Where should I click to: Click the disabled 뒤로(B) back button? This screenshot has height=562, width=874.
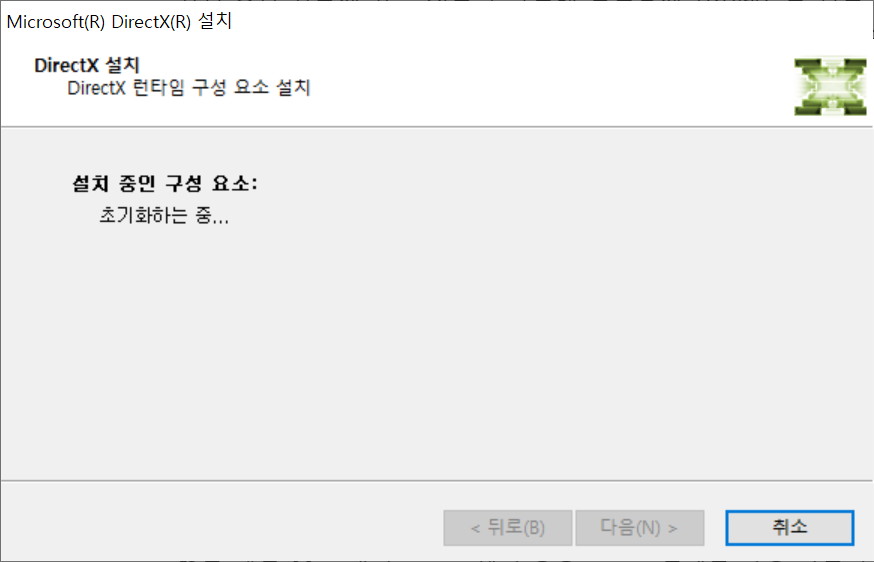[508, 527]
